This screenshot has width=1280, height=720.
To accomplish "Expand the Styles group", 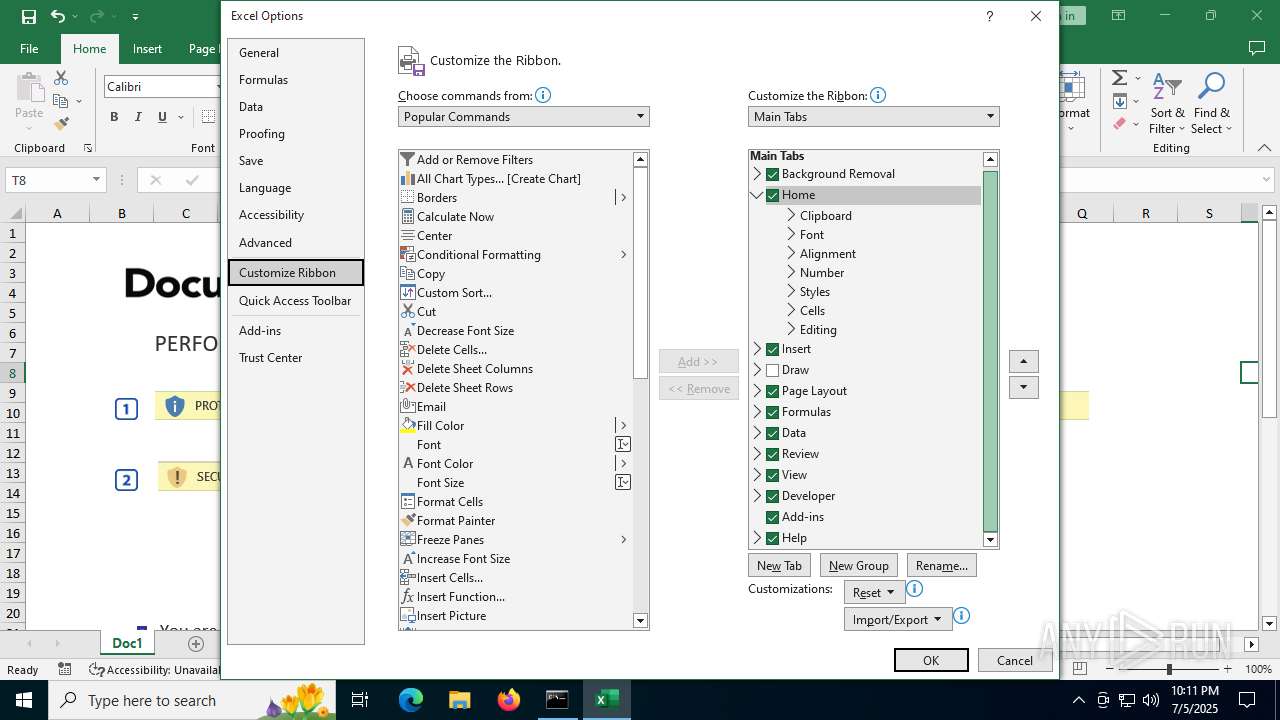I will point(791,291).
